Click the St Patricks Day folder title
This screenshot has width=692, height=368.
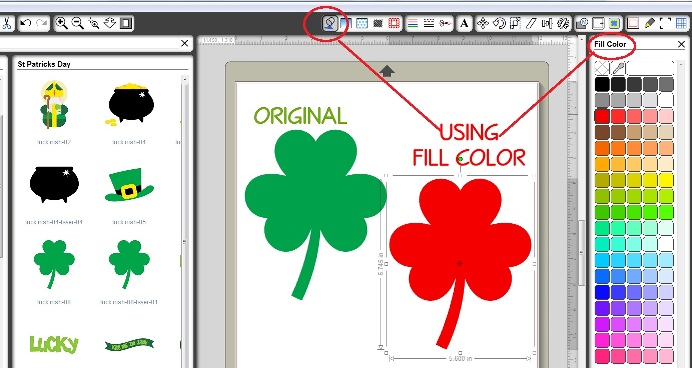coord(44,64)
